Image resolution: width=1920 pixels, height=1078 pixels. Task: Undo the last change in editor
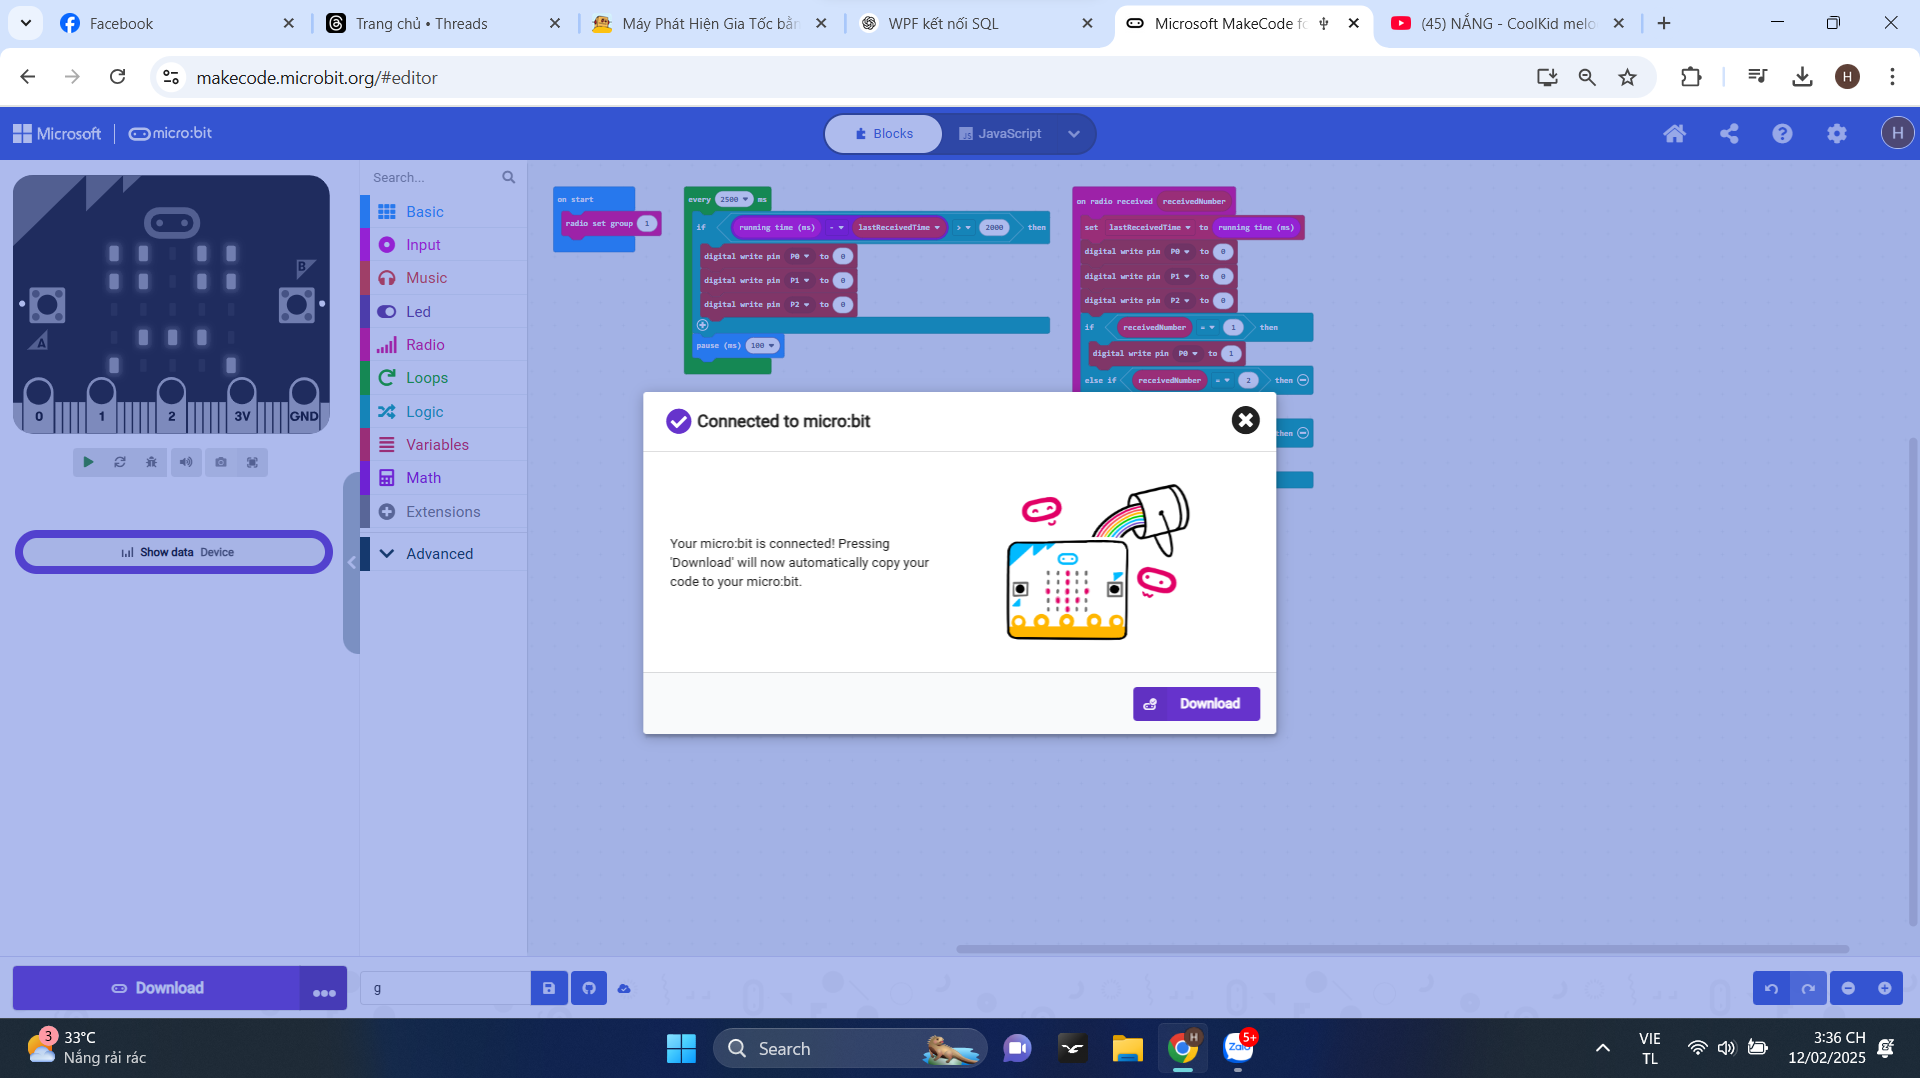click(1771, 988)
